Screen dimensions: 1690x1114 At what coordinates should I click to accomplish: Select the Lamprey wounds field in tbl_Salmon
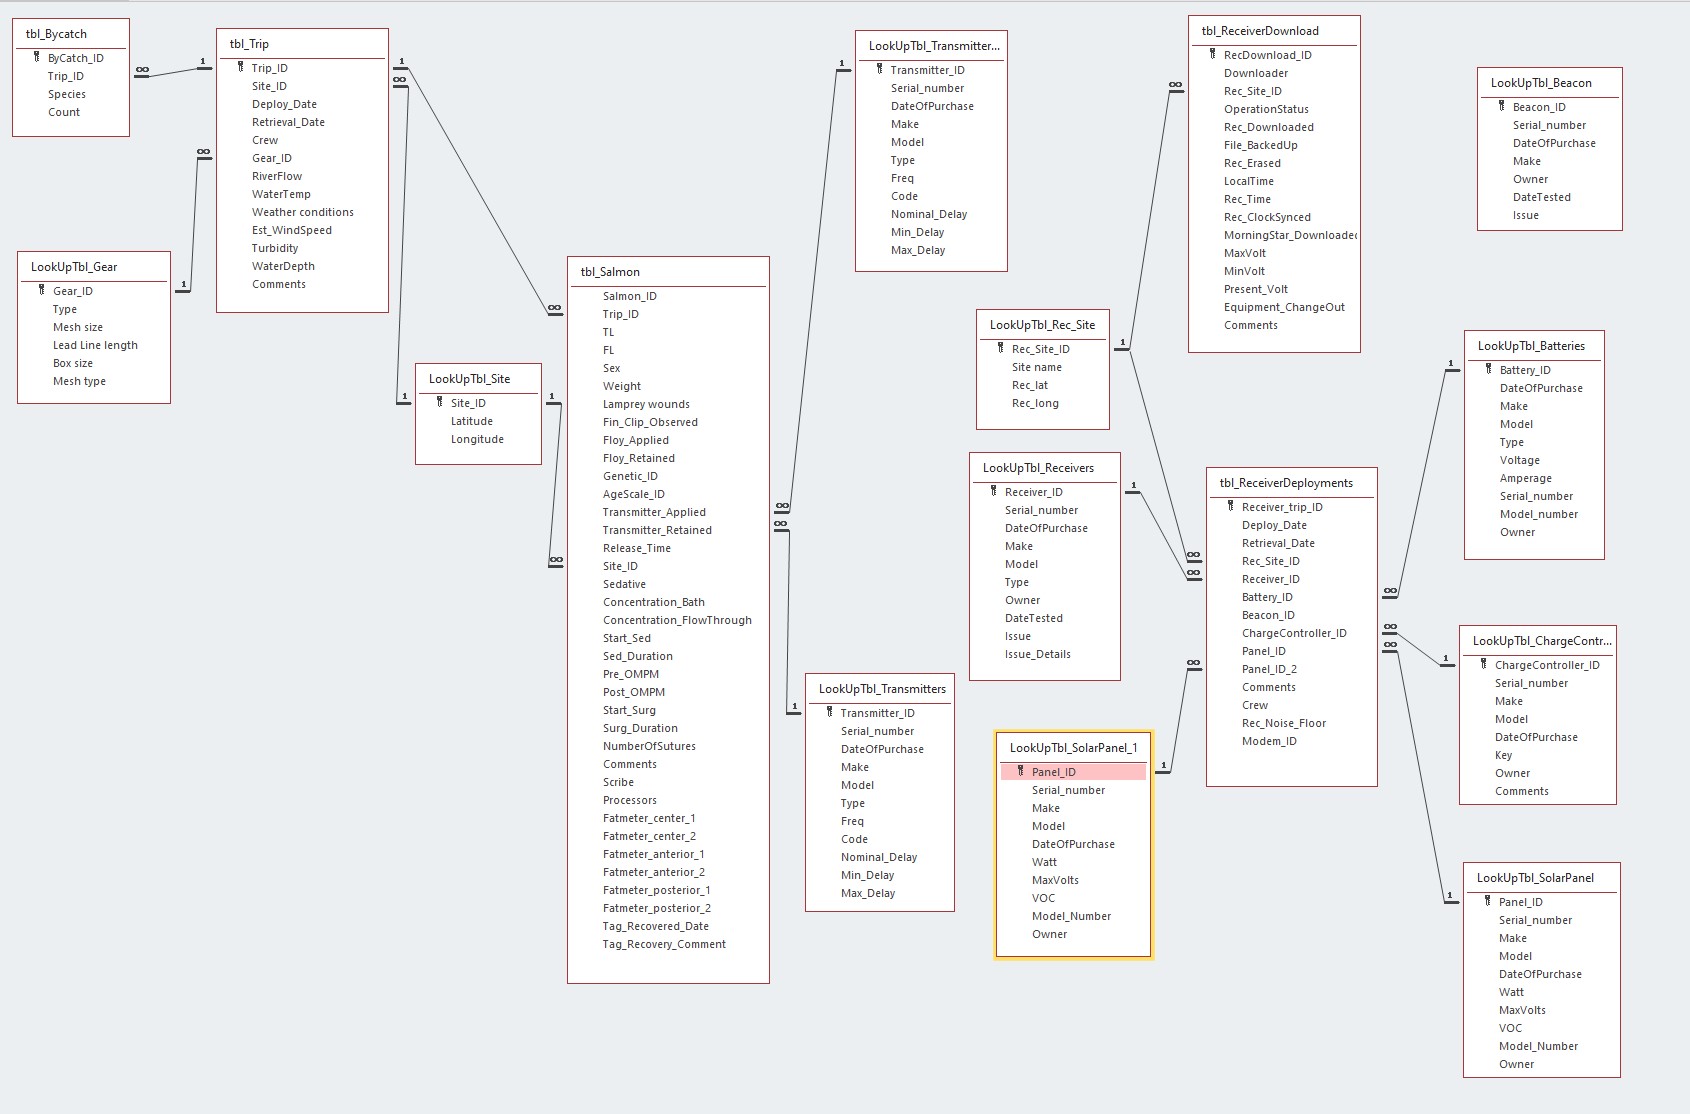click(x=646, y=404)
